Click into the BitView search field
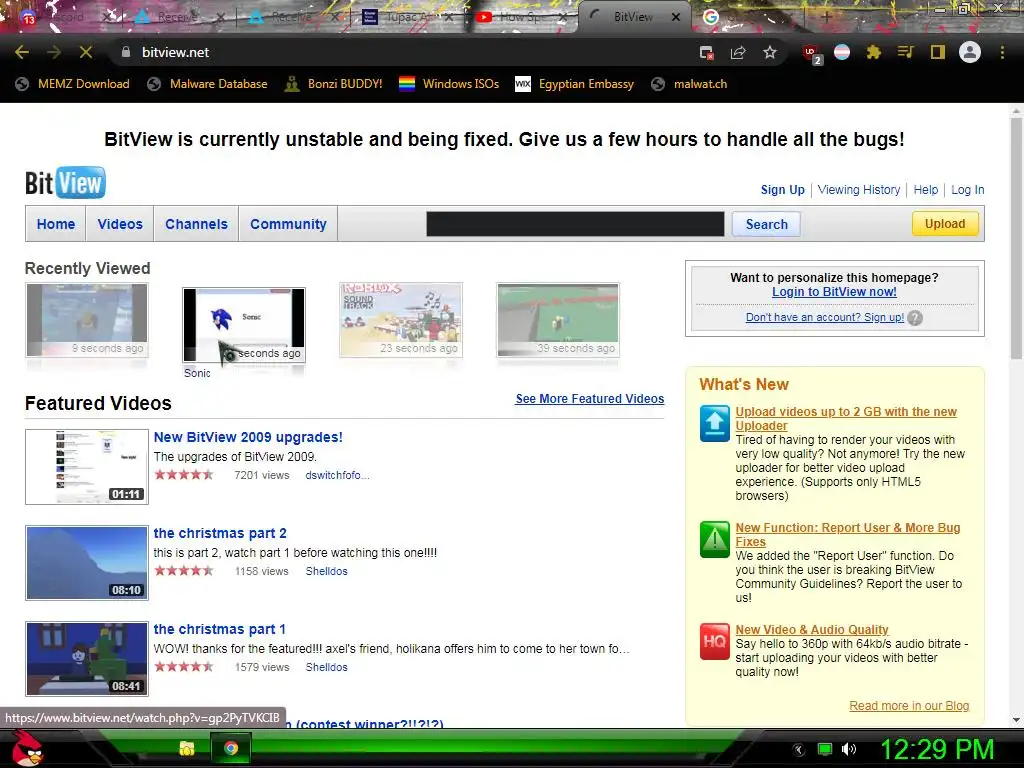This screenshot has width=1024, height=768. point(575,224)
